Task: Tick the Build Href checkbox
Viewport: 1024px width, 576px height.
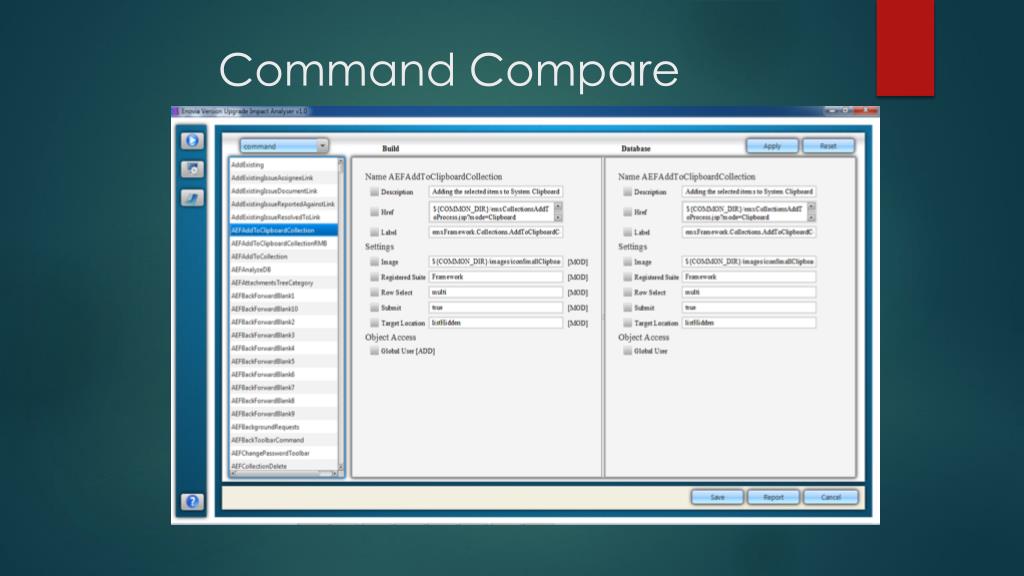Action: 374,212
